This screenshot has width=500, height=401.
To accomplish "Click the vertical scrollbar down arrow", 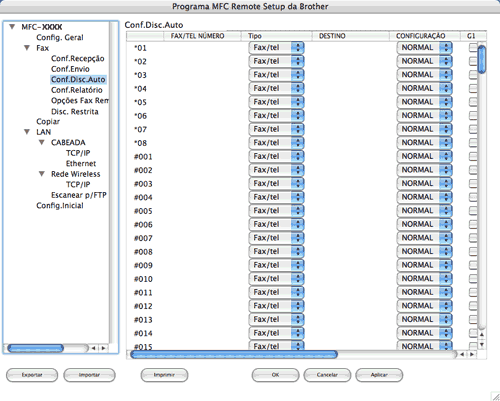I will [482, 344].
